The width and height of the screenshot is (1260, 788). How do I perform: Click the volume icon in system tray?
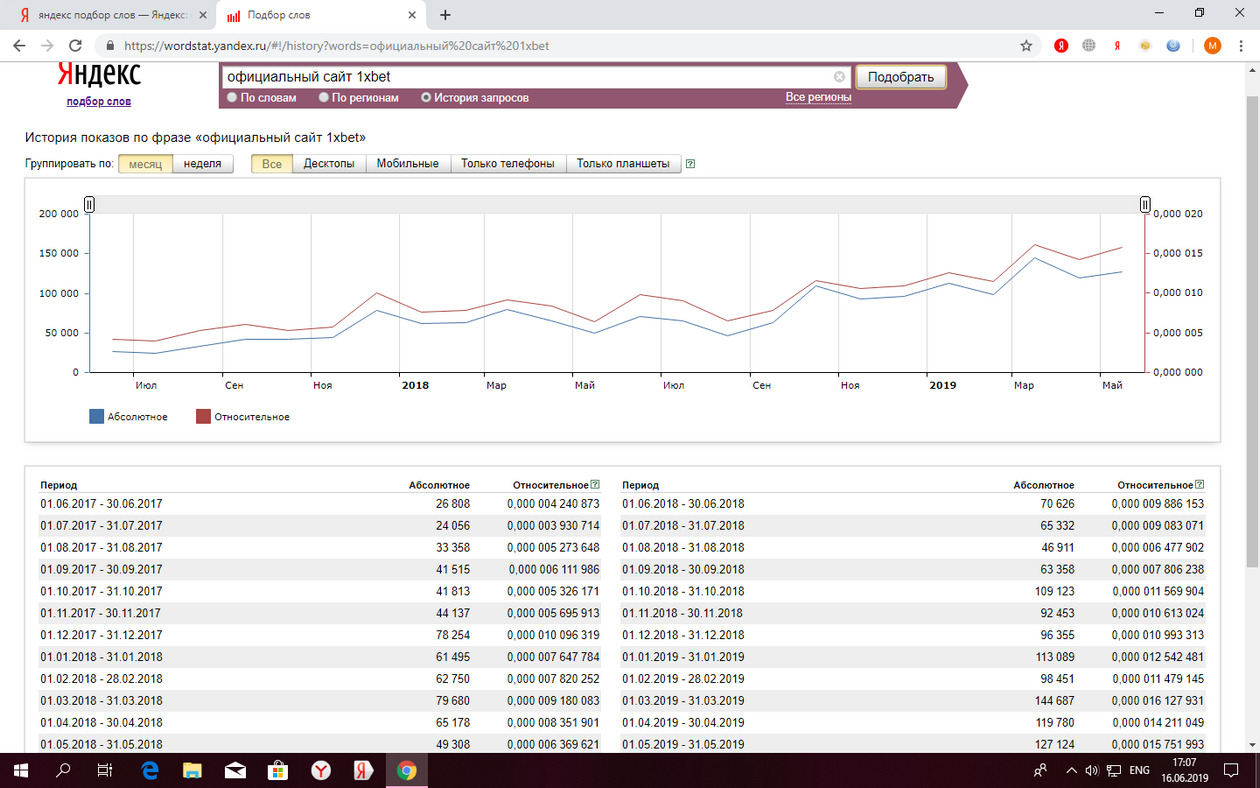click(x=1091, y=771)
